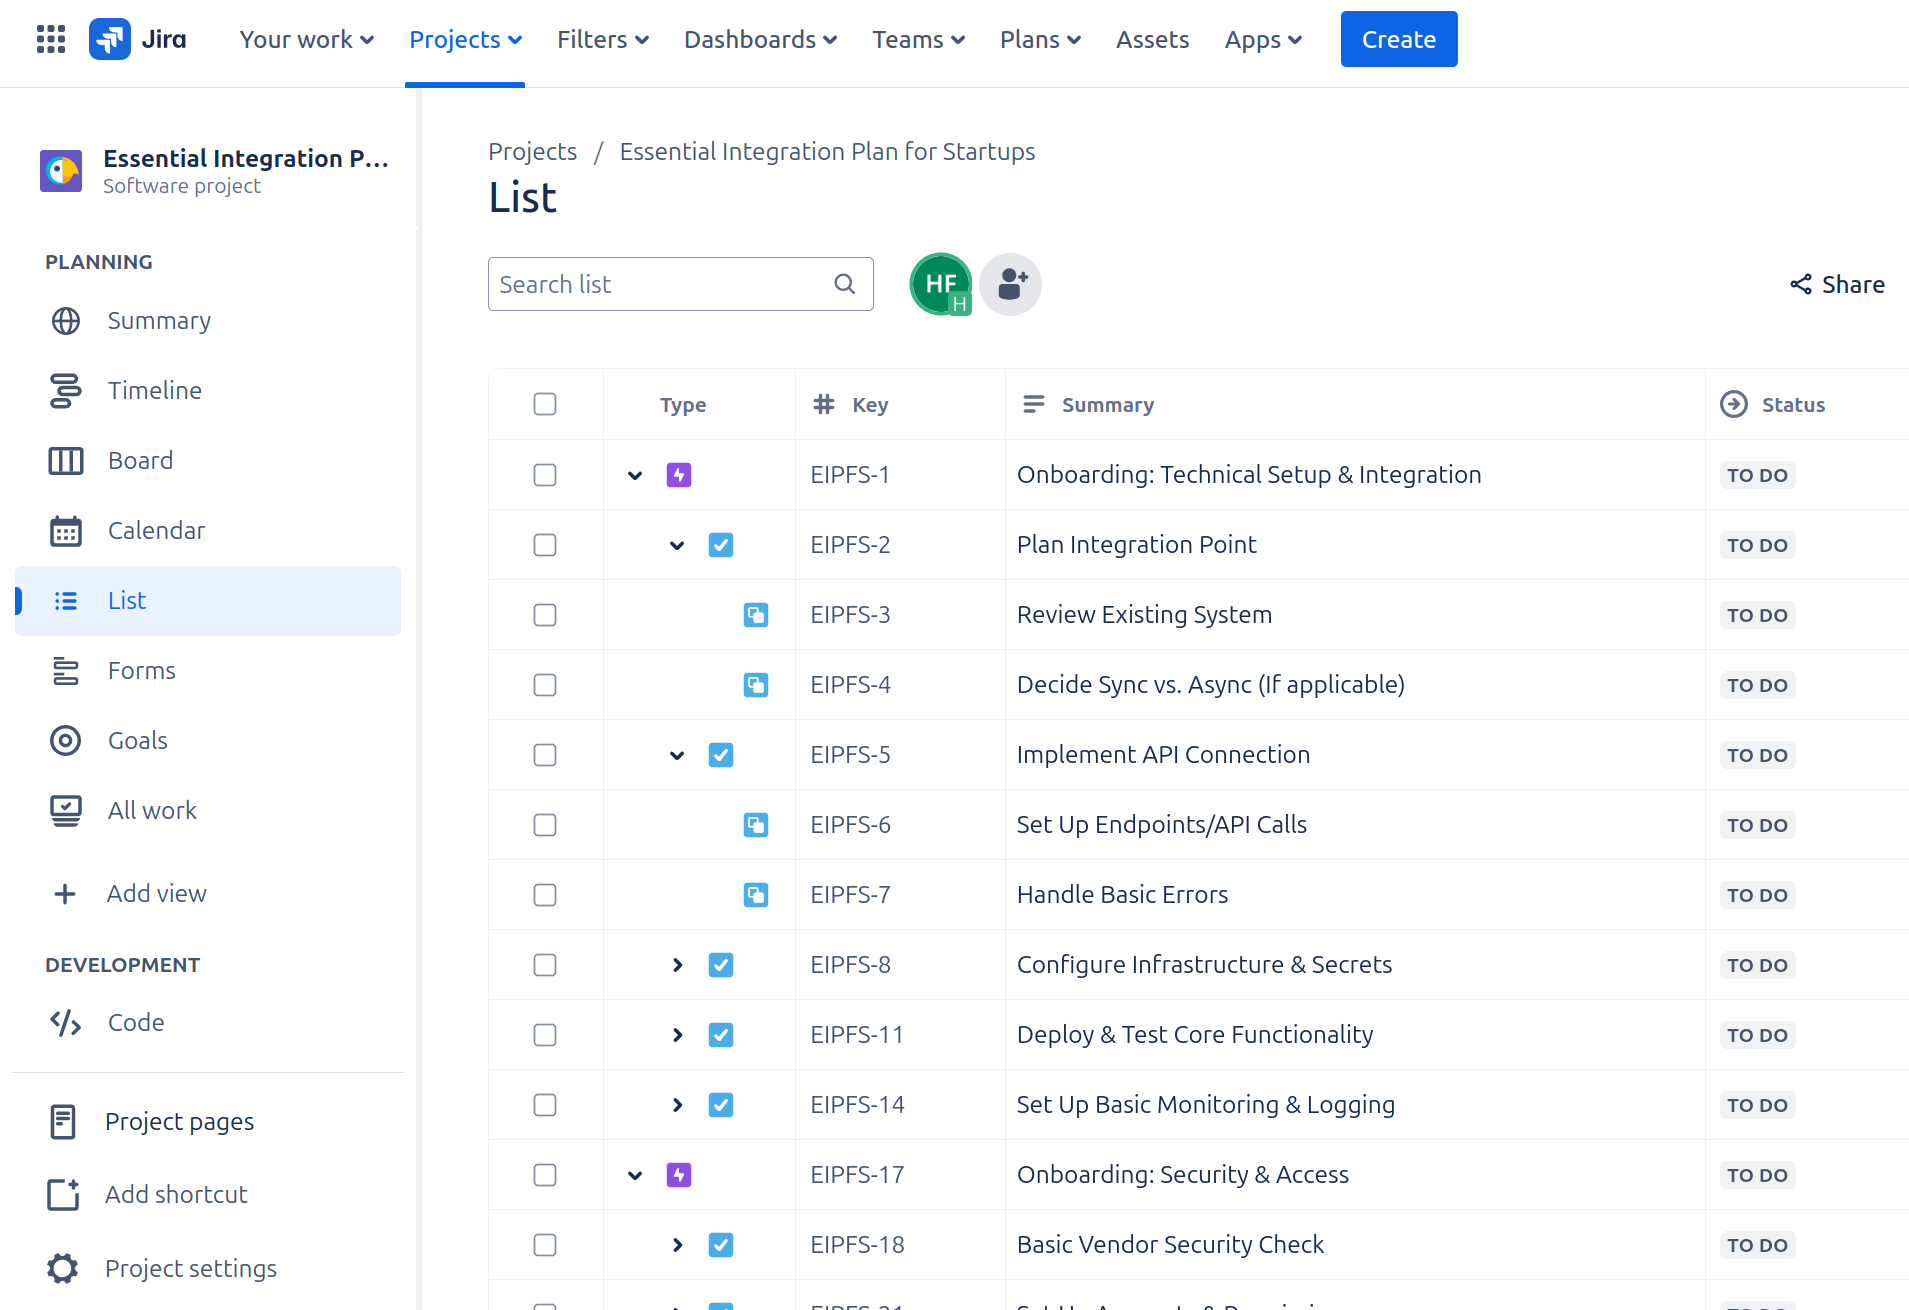The width and height of the screenshot is (1909, 1310).
Task: Open the Calendar view in sidebar
Action: pos(156,530)
